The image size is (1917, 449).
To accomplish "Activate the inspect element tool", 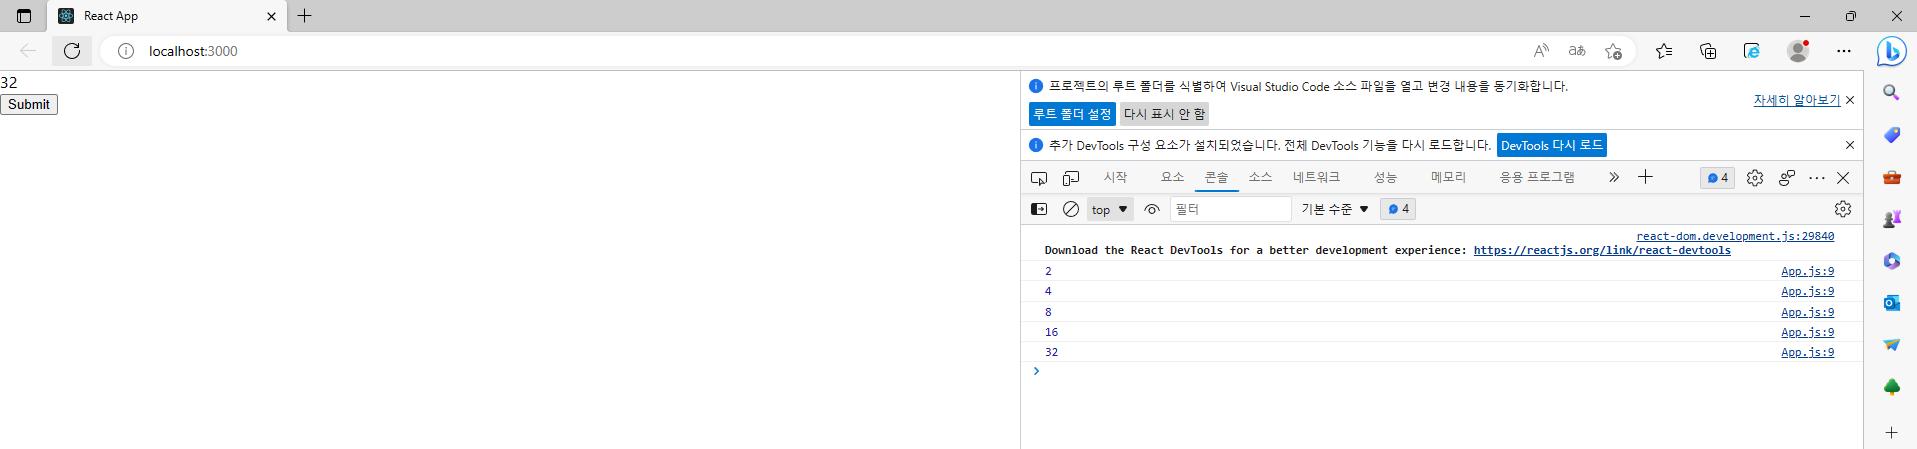I will (1039, 178).
